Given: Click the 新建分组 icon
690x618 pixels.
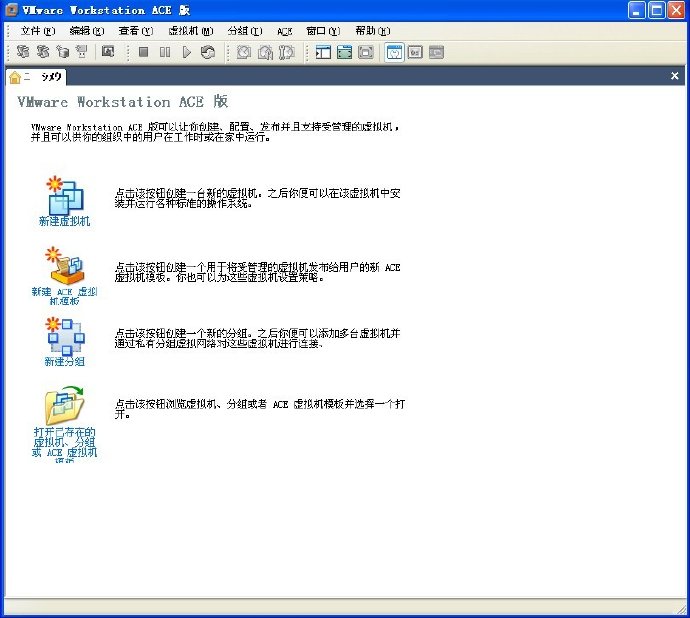Looking at the screenshot, I should (65, 336).
